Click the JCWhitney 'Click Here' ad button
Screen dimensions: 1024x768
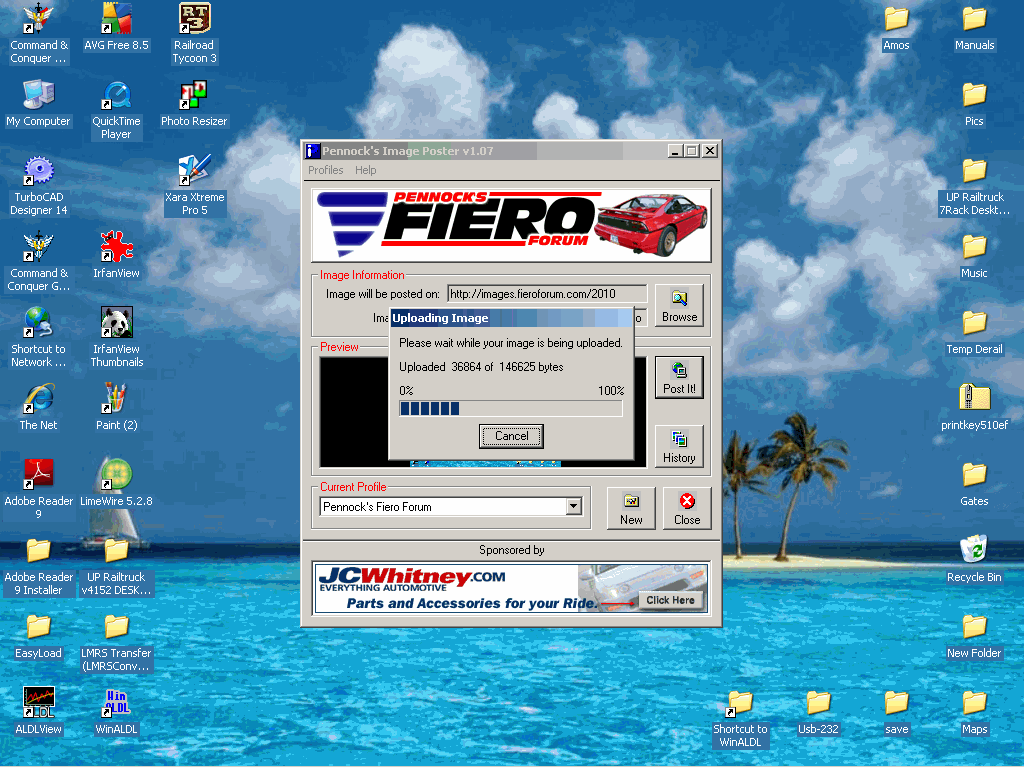pyautogui.click(x=671, y=600)
